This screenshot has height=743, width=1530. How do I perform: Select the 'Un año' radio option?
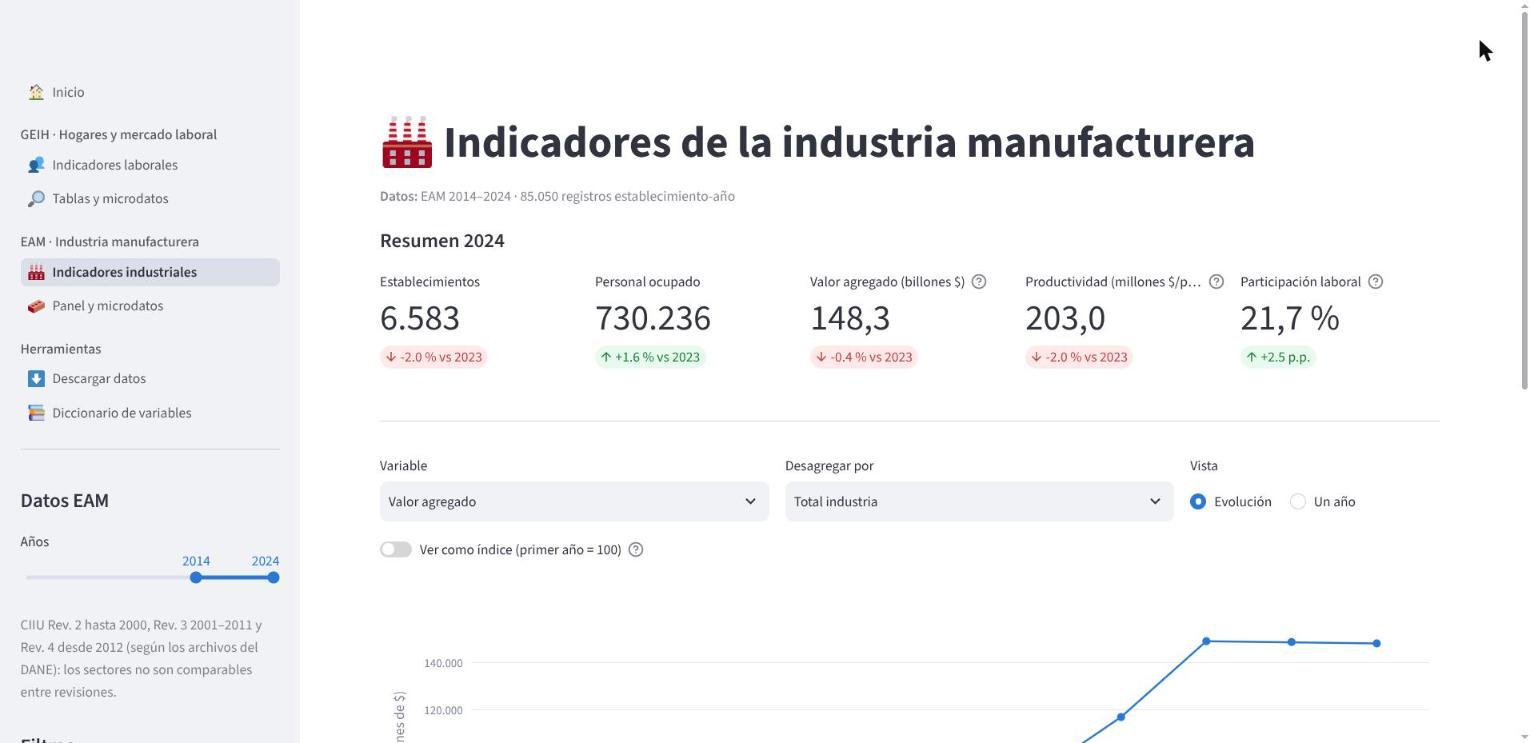click(x=1298, y=502)
